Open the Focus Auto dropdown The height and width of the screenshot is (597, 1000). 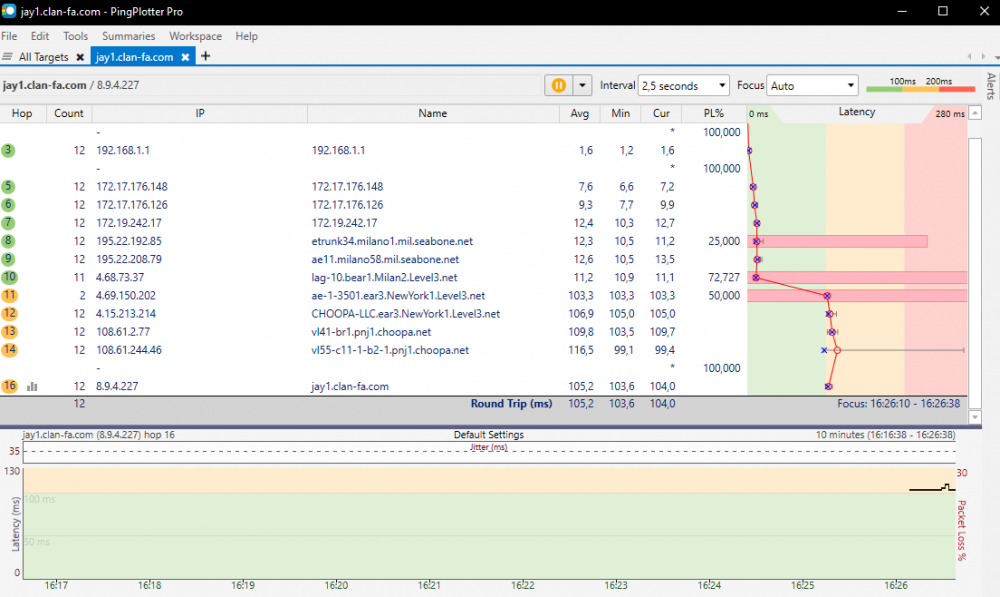pyautogui.click(x=812, y=85)
